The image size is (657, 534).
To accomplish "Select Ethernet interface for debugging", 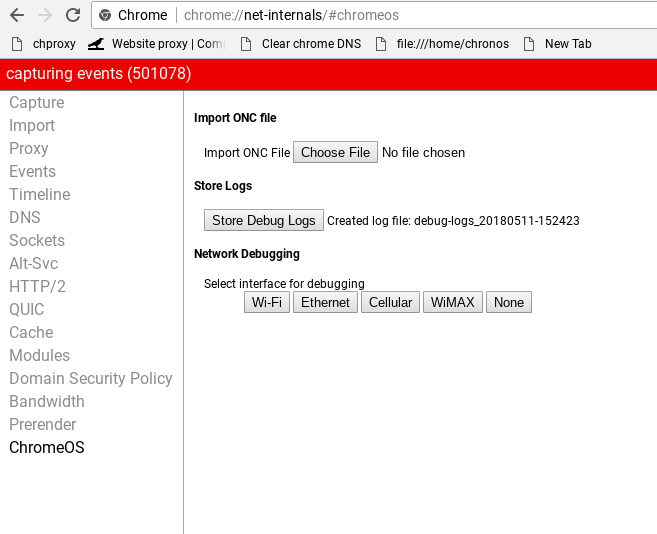I will pyautogui.click(x=325, y=302).
